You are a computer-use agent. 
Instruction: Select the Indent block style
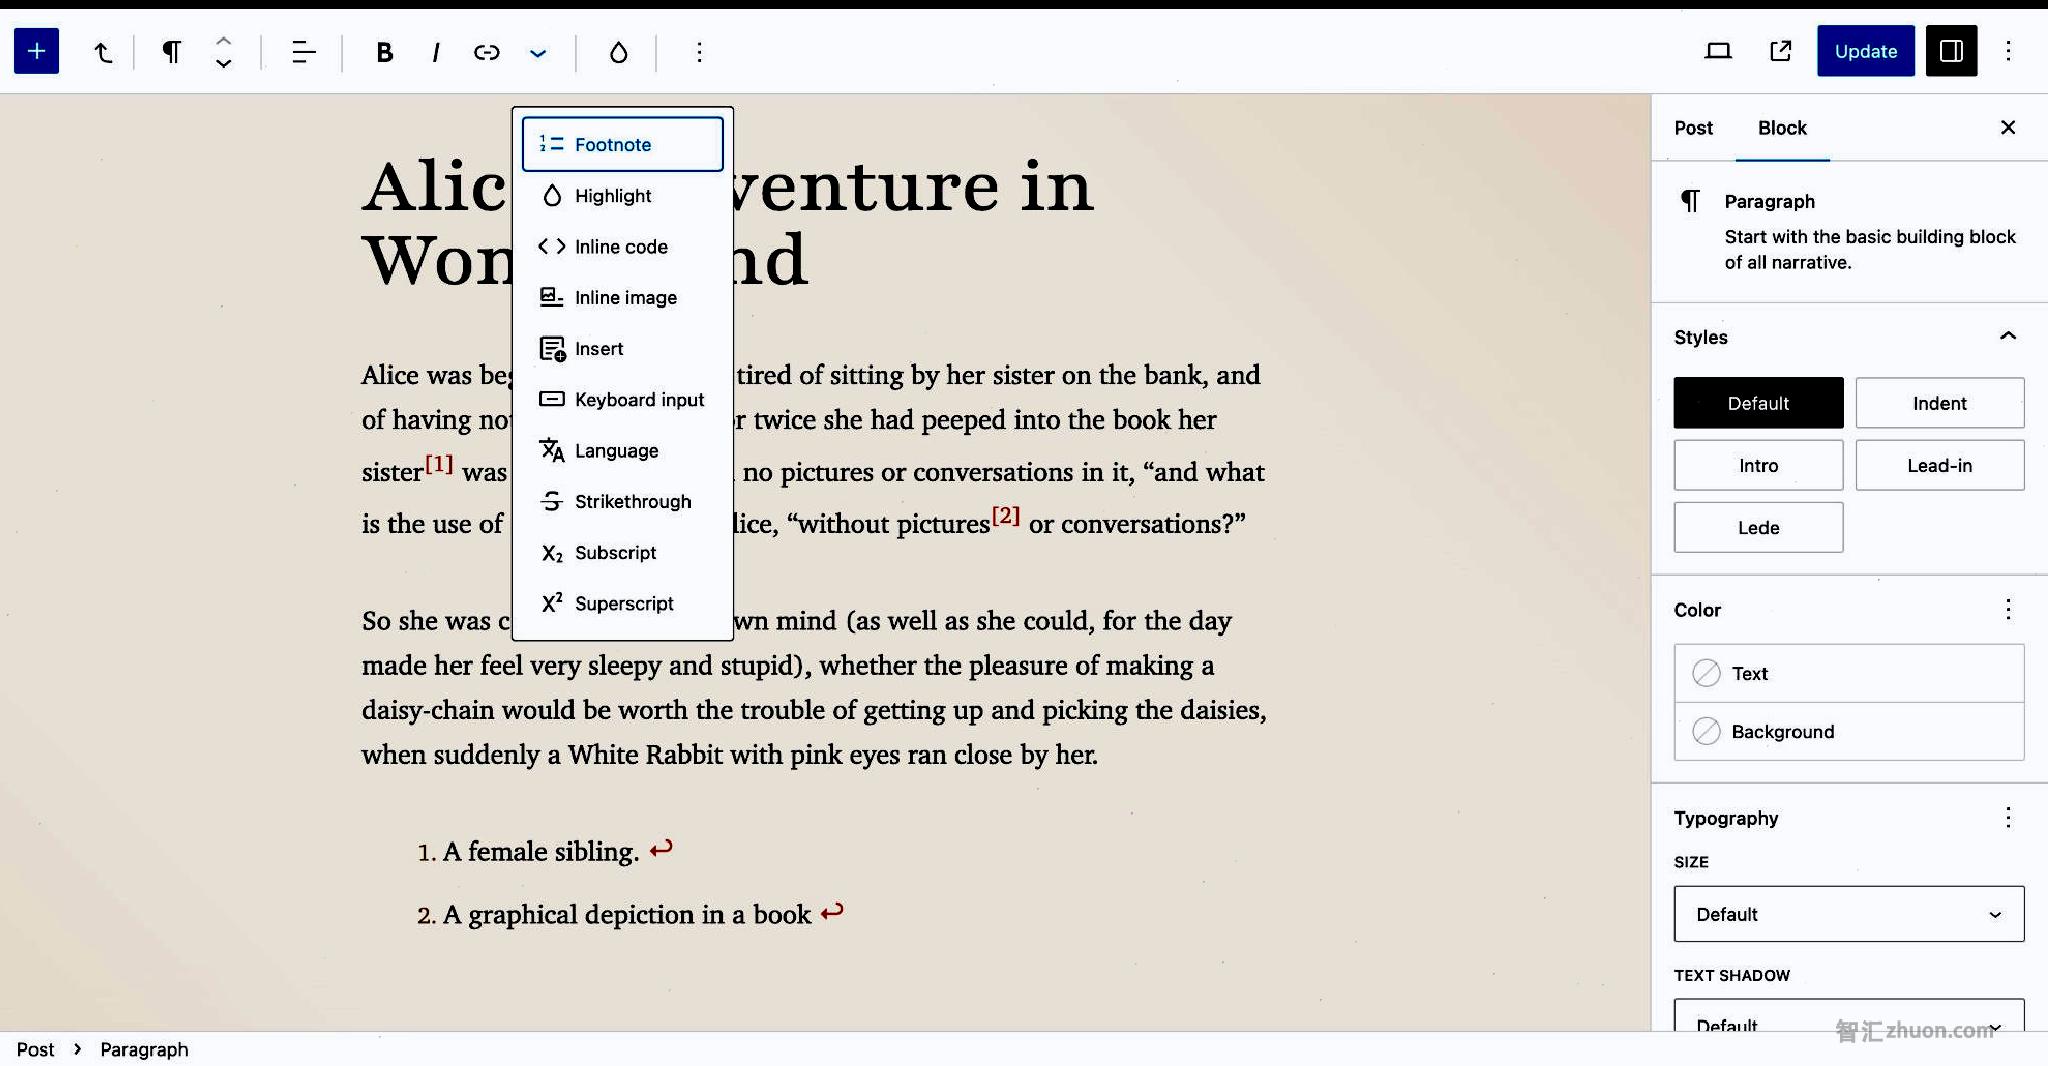[1940, 403]
